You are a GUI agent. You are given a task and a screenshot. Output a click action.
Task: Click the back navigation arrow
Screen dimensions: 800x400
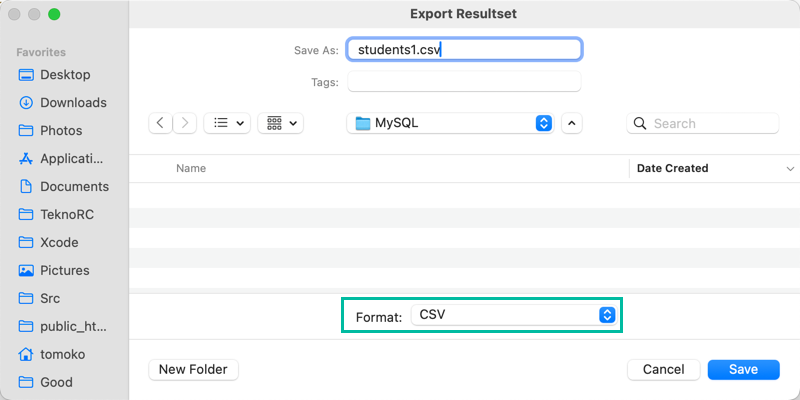(x=160, y=123)
